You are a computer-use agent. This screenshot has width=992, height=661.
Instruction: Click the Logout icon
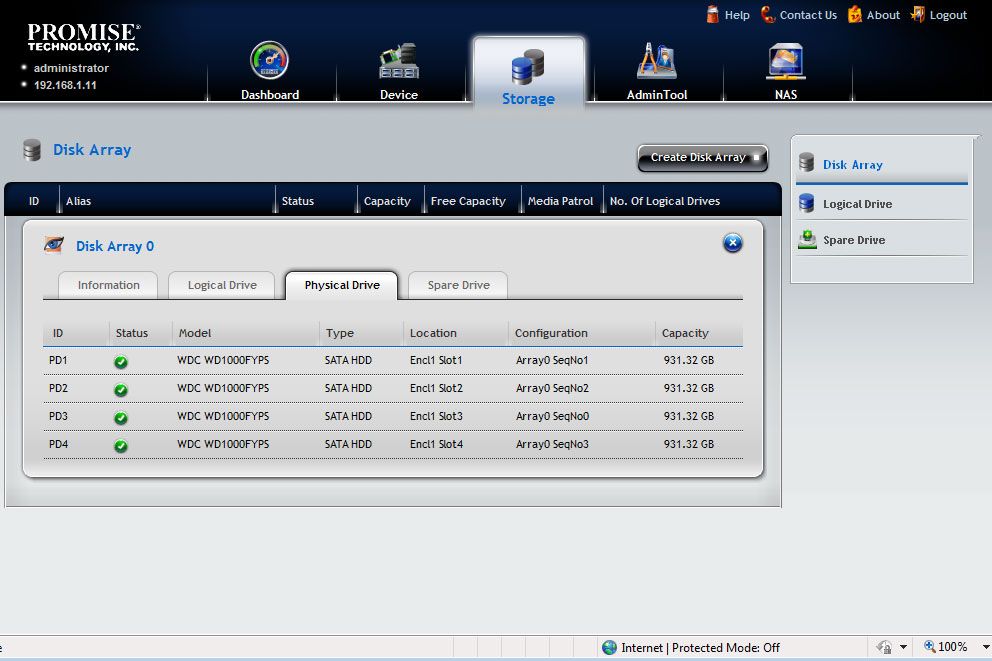click(x=917, y=14)
